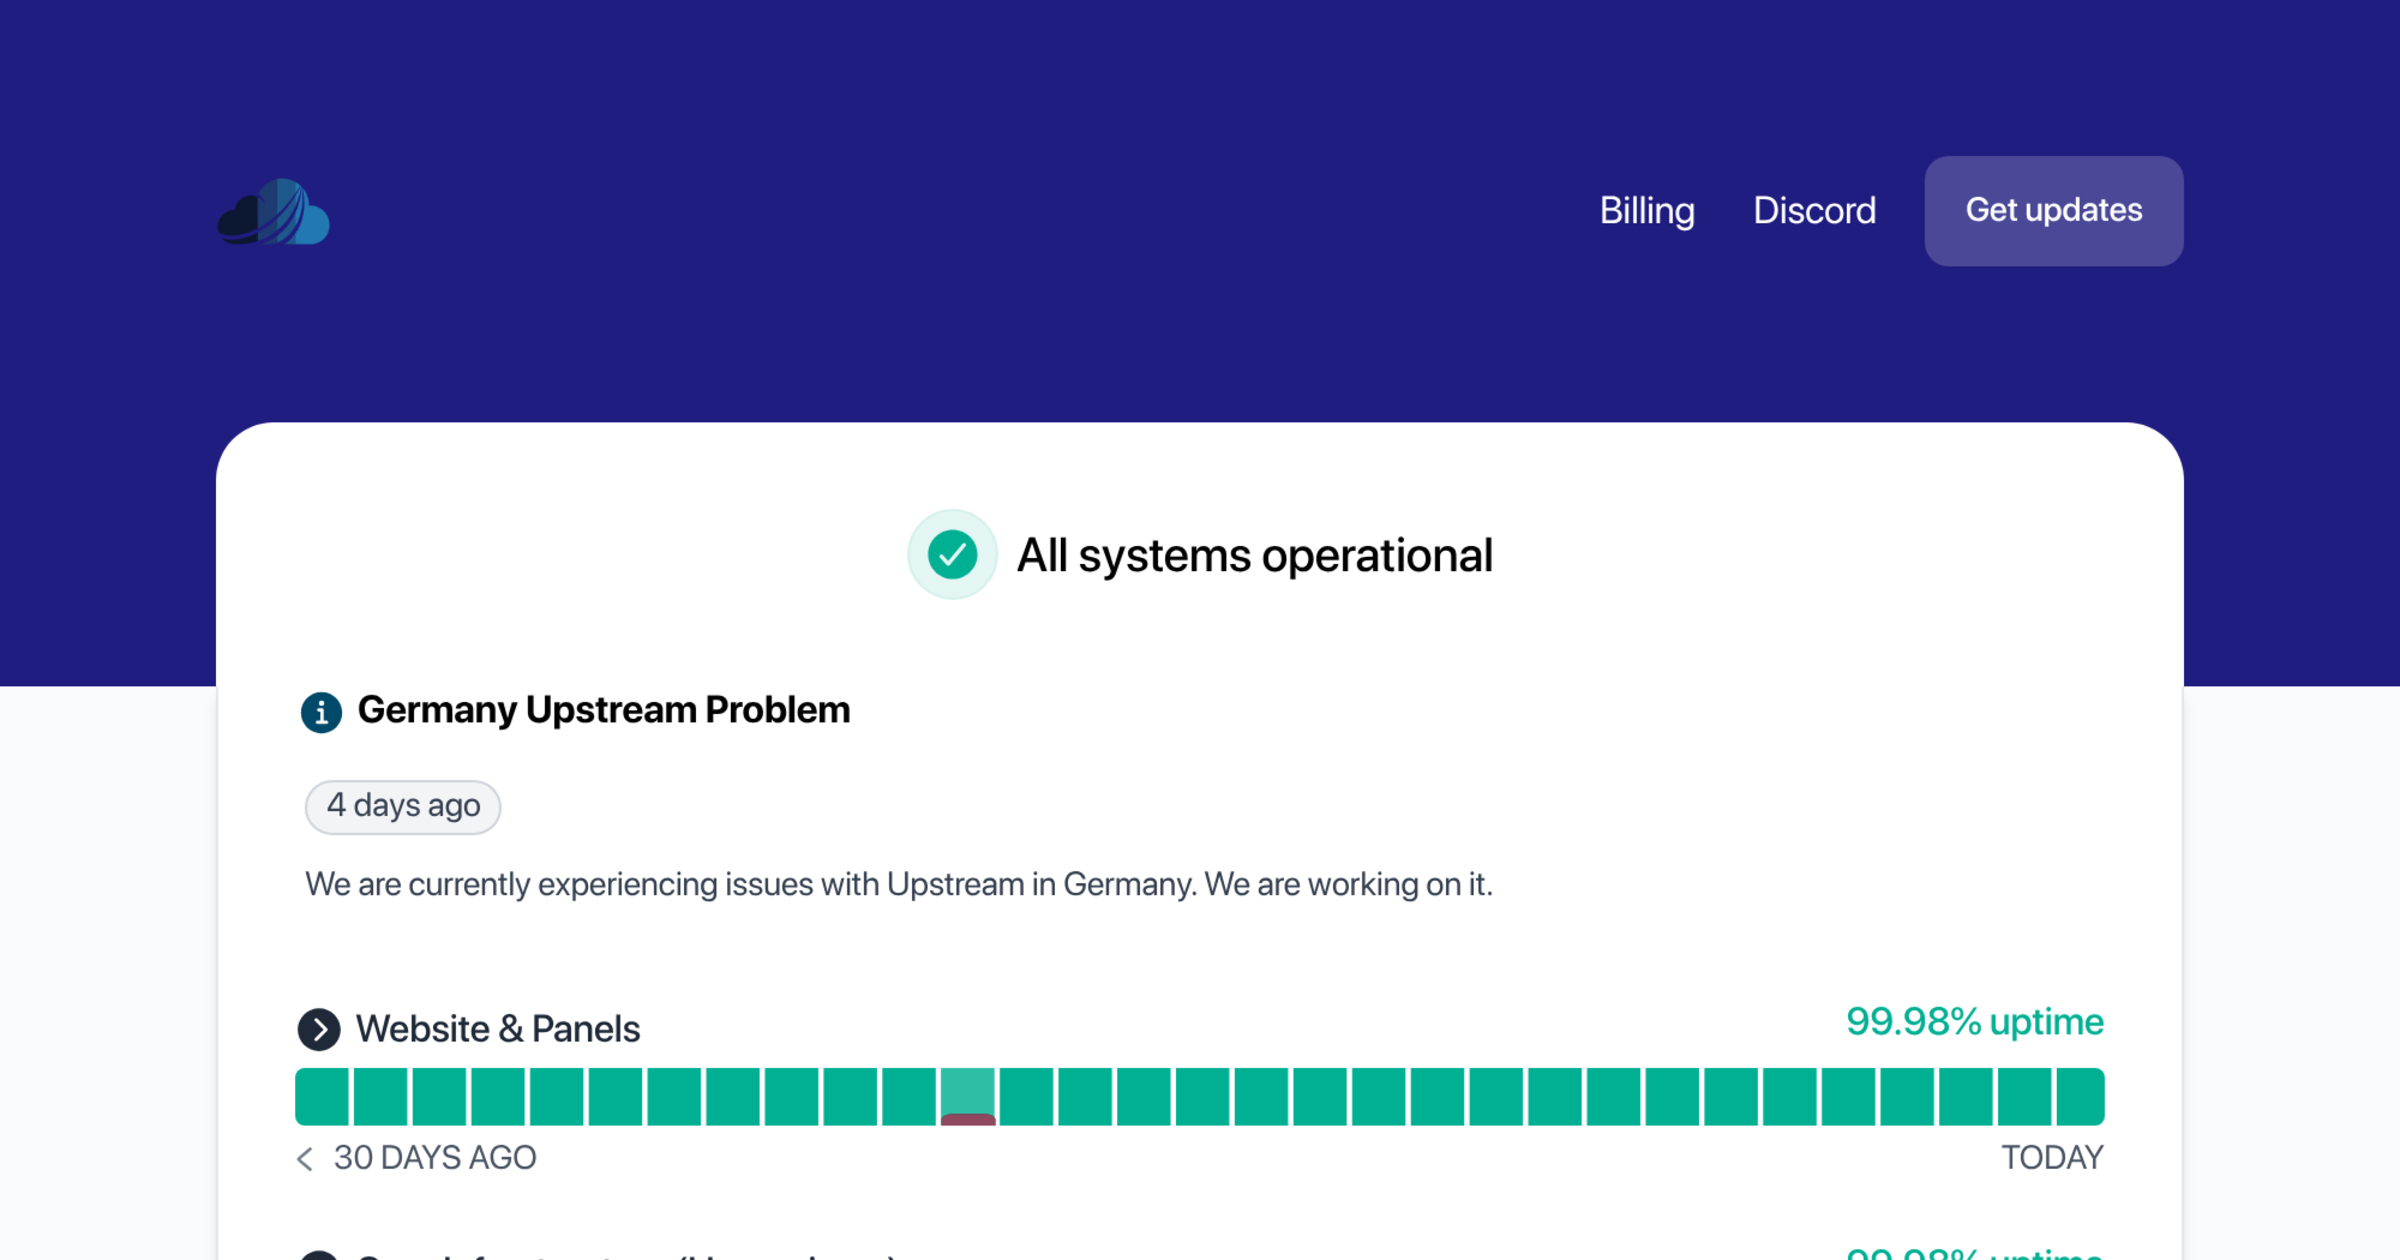Open the Billing link
Viewport: 2400px width, 1260px height.
point(1646,211)
